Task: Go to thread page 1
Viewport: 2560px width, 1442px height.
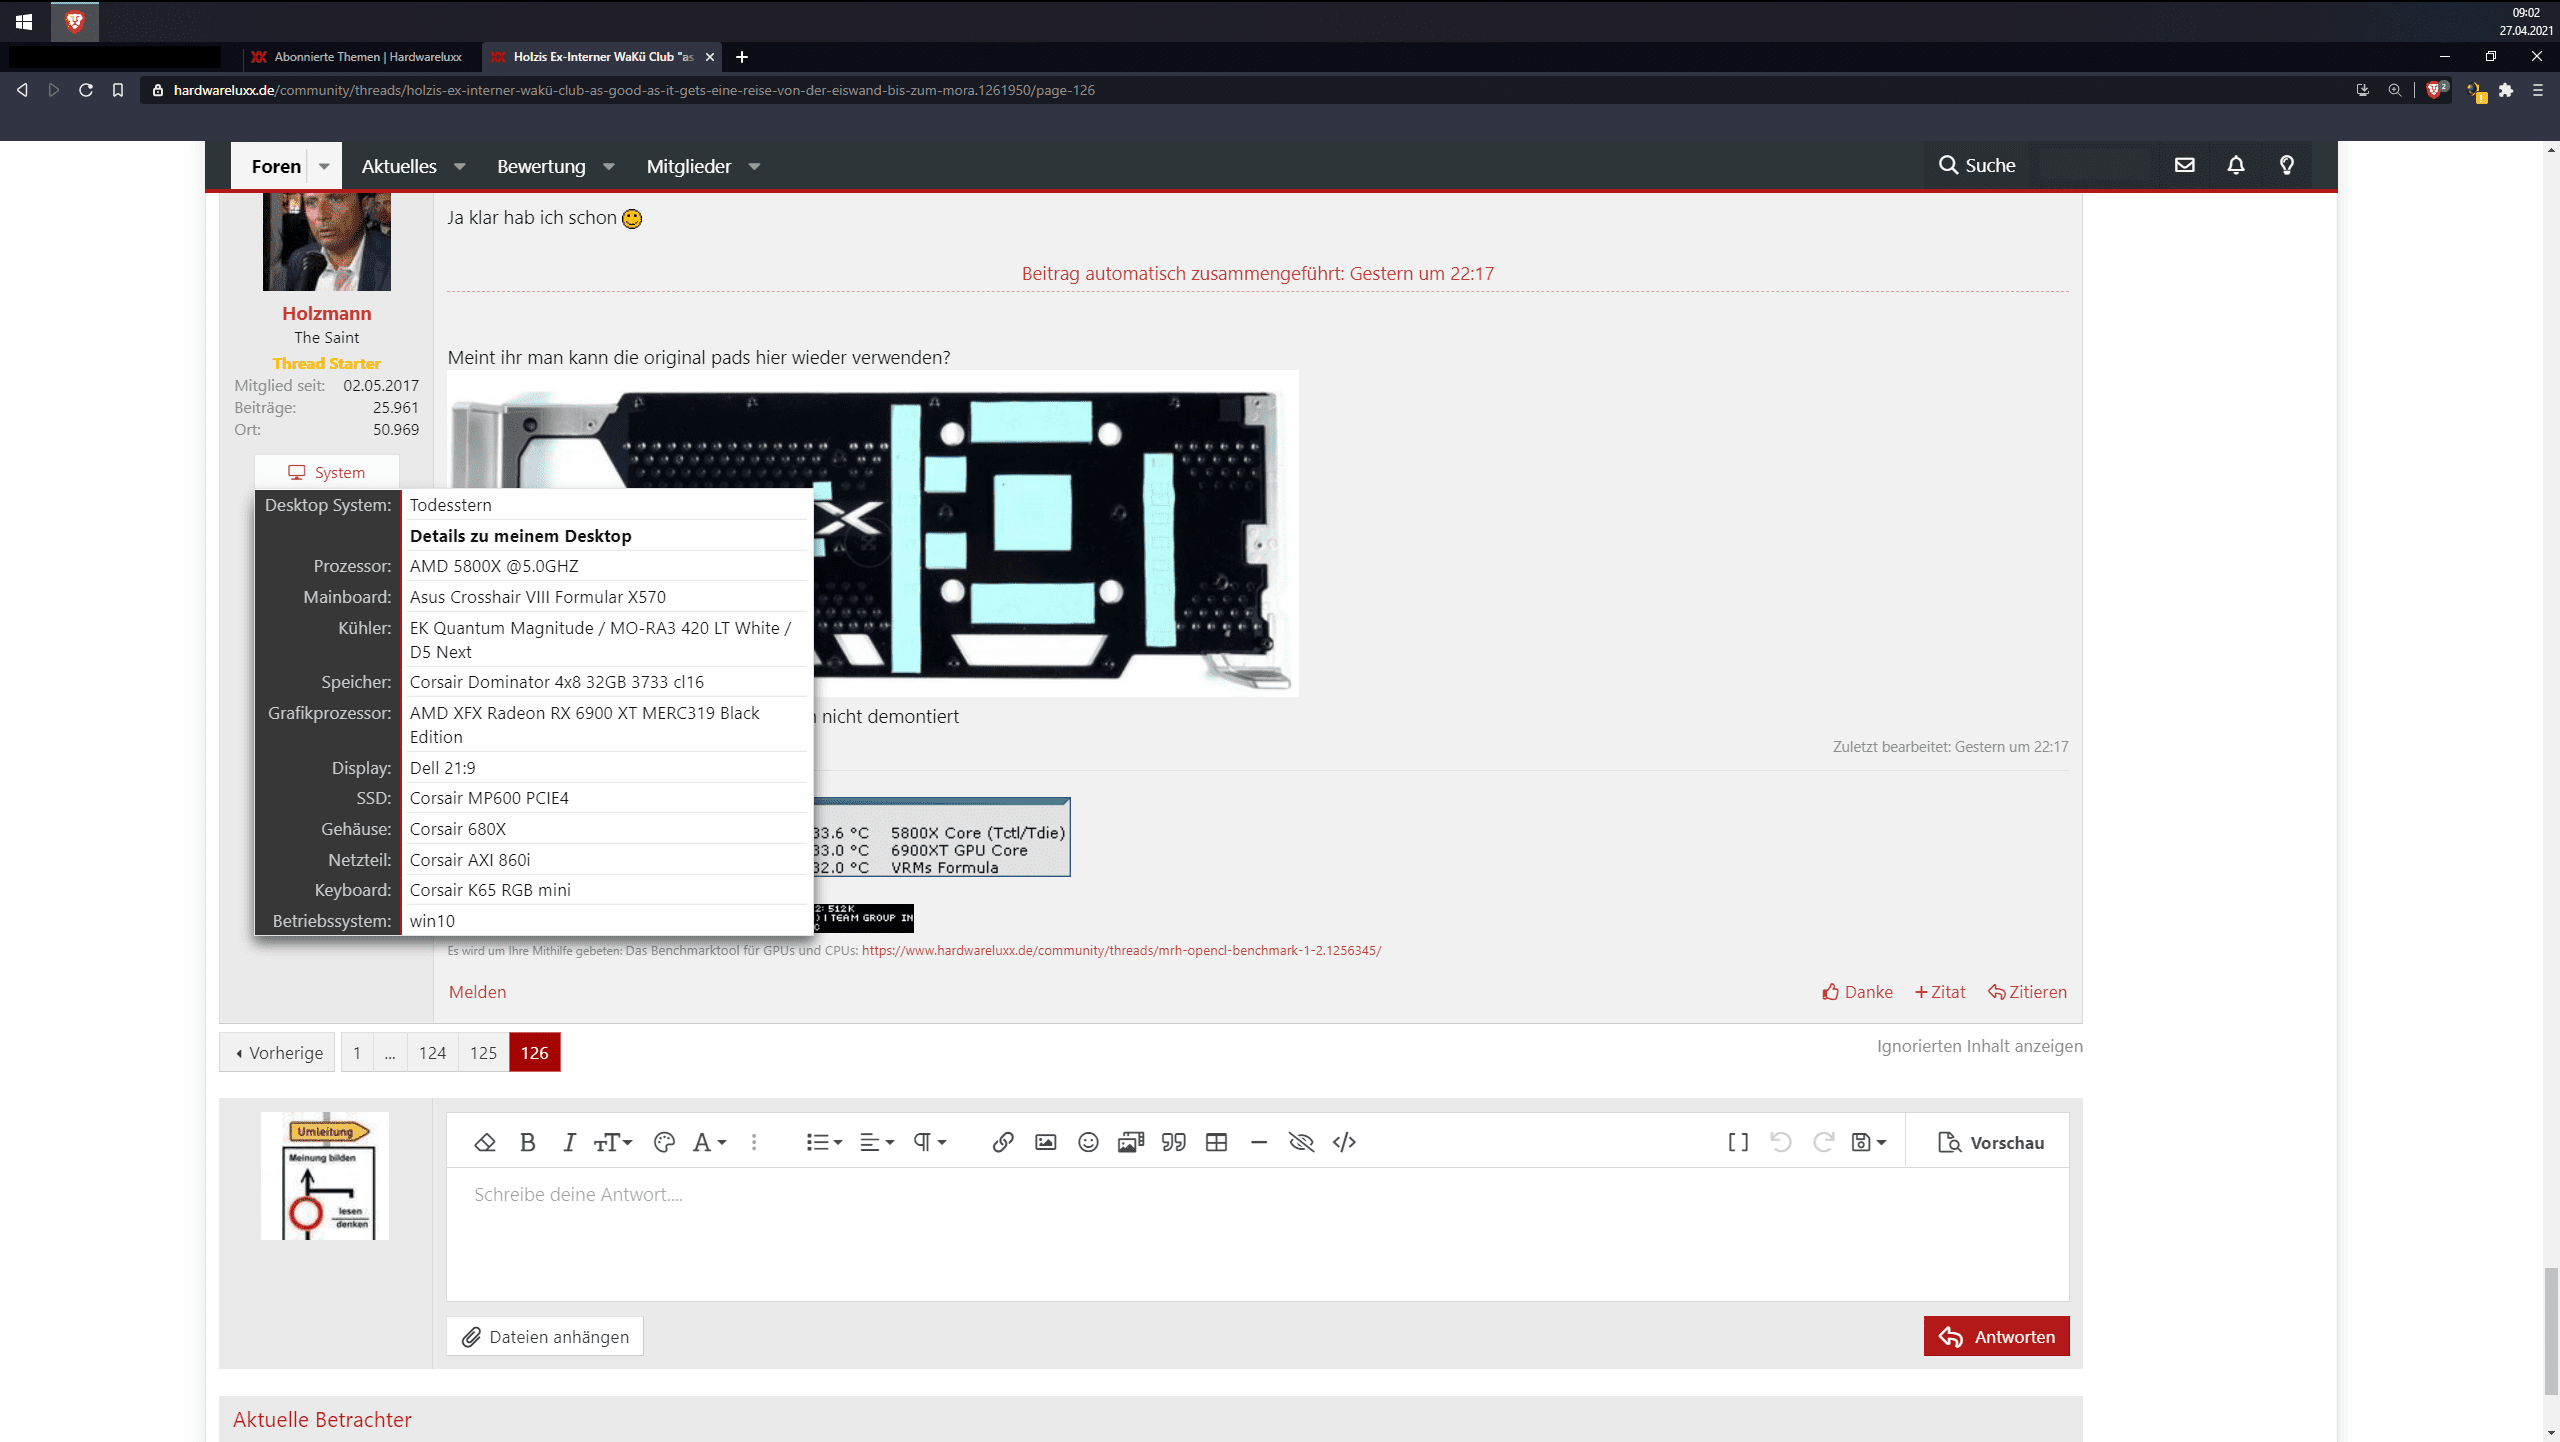Action: (x=357, y=1052)
